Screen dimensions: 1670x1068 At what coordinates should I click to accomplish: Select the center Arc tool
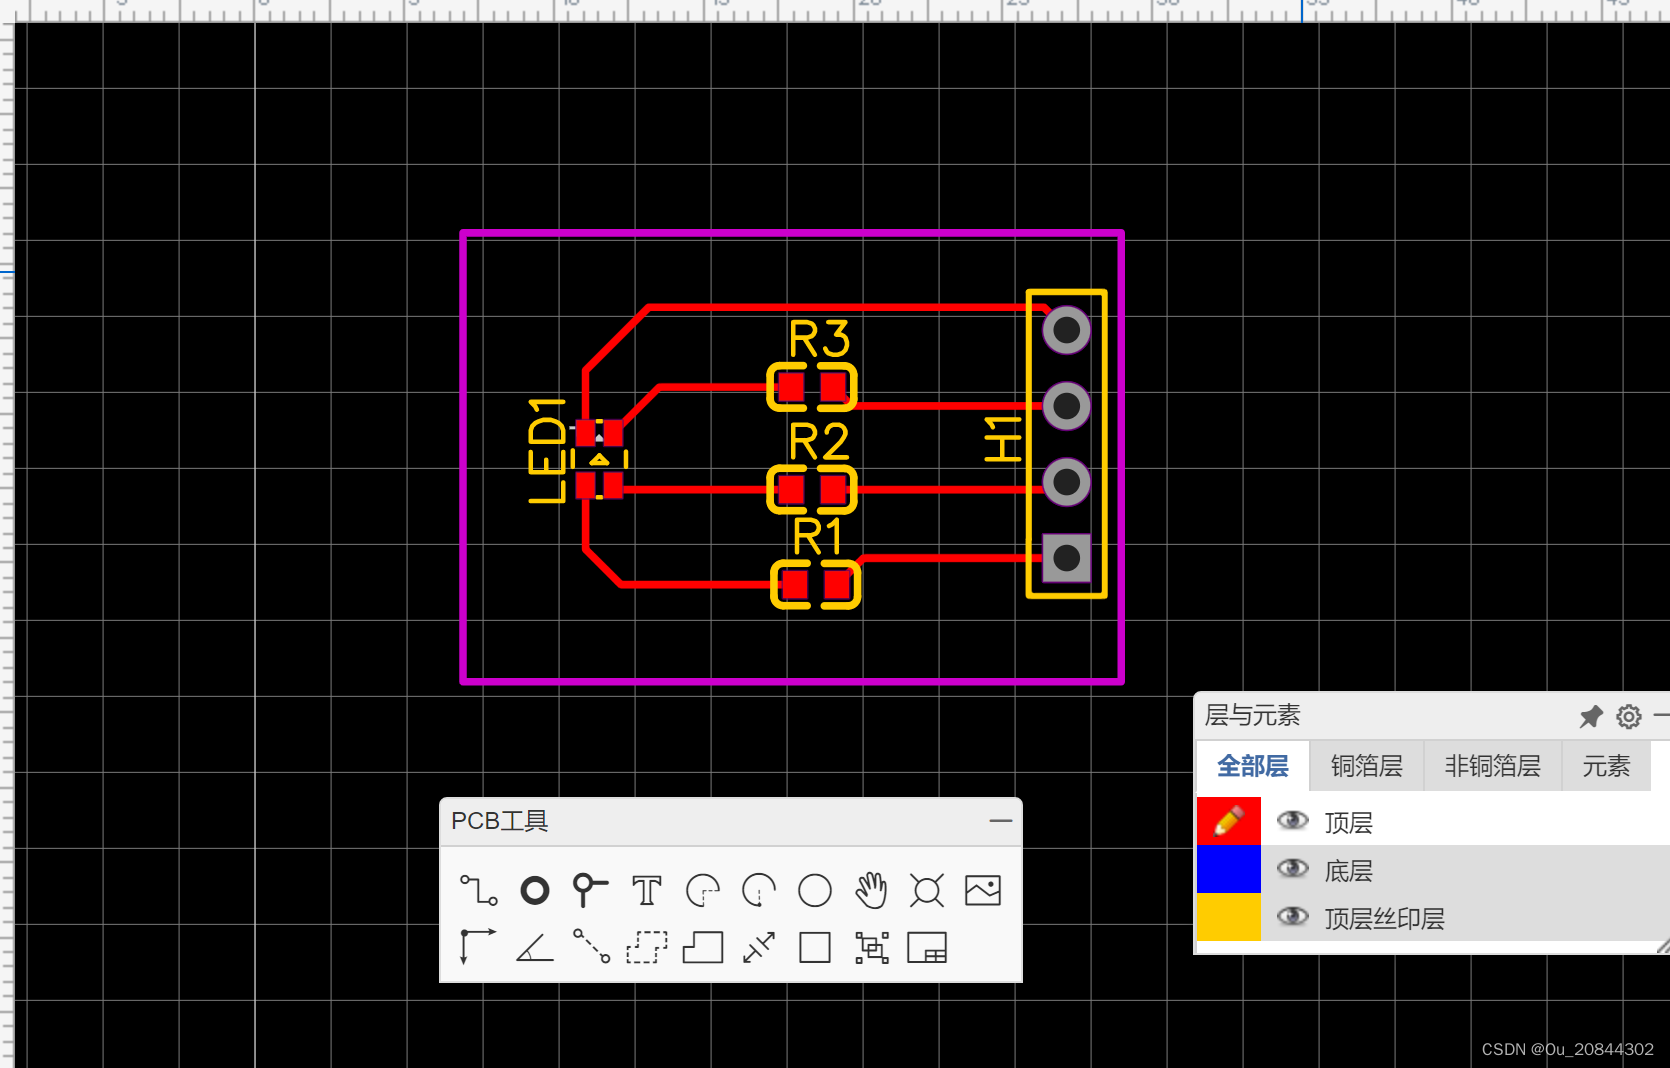pos(759,890)
